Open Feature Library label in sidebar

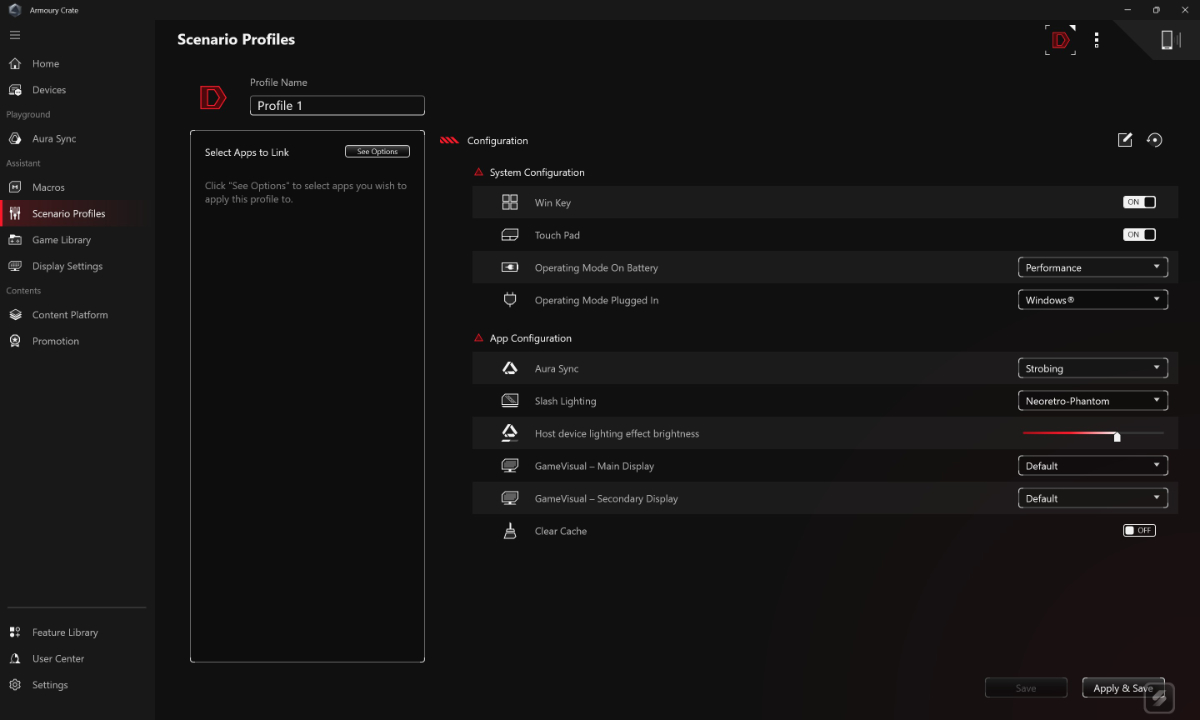pyautogui.click(x=65, y=633)
